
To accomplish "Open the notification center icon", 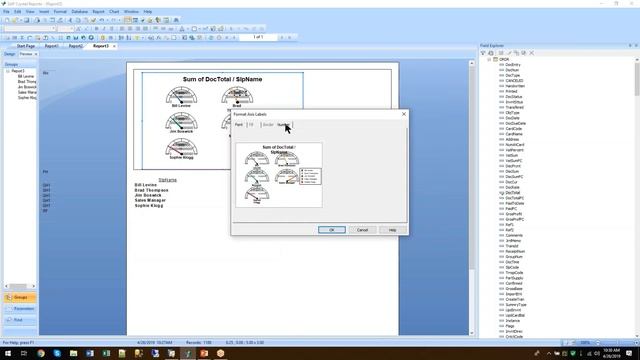I will click(x=629, y=353).
